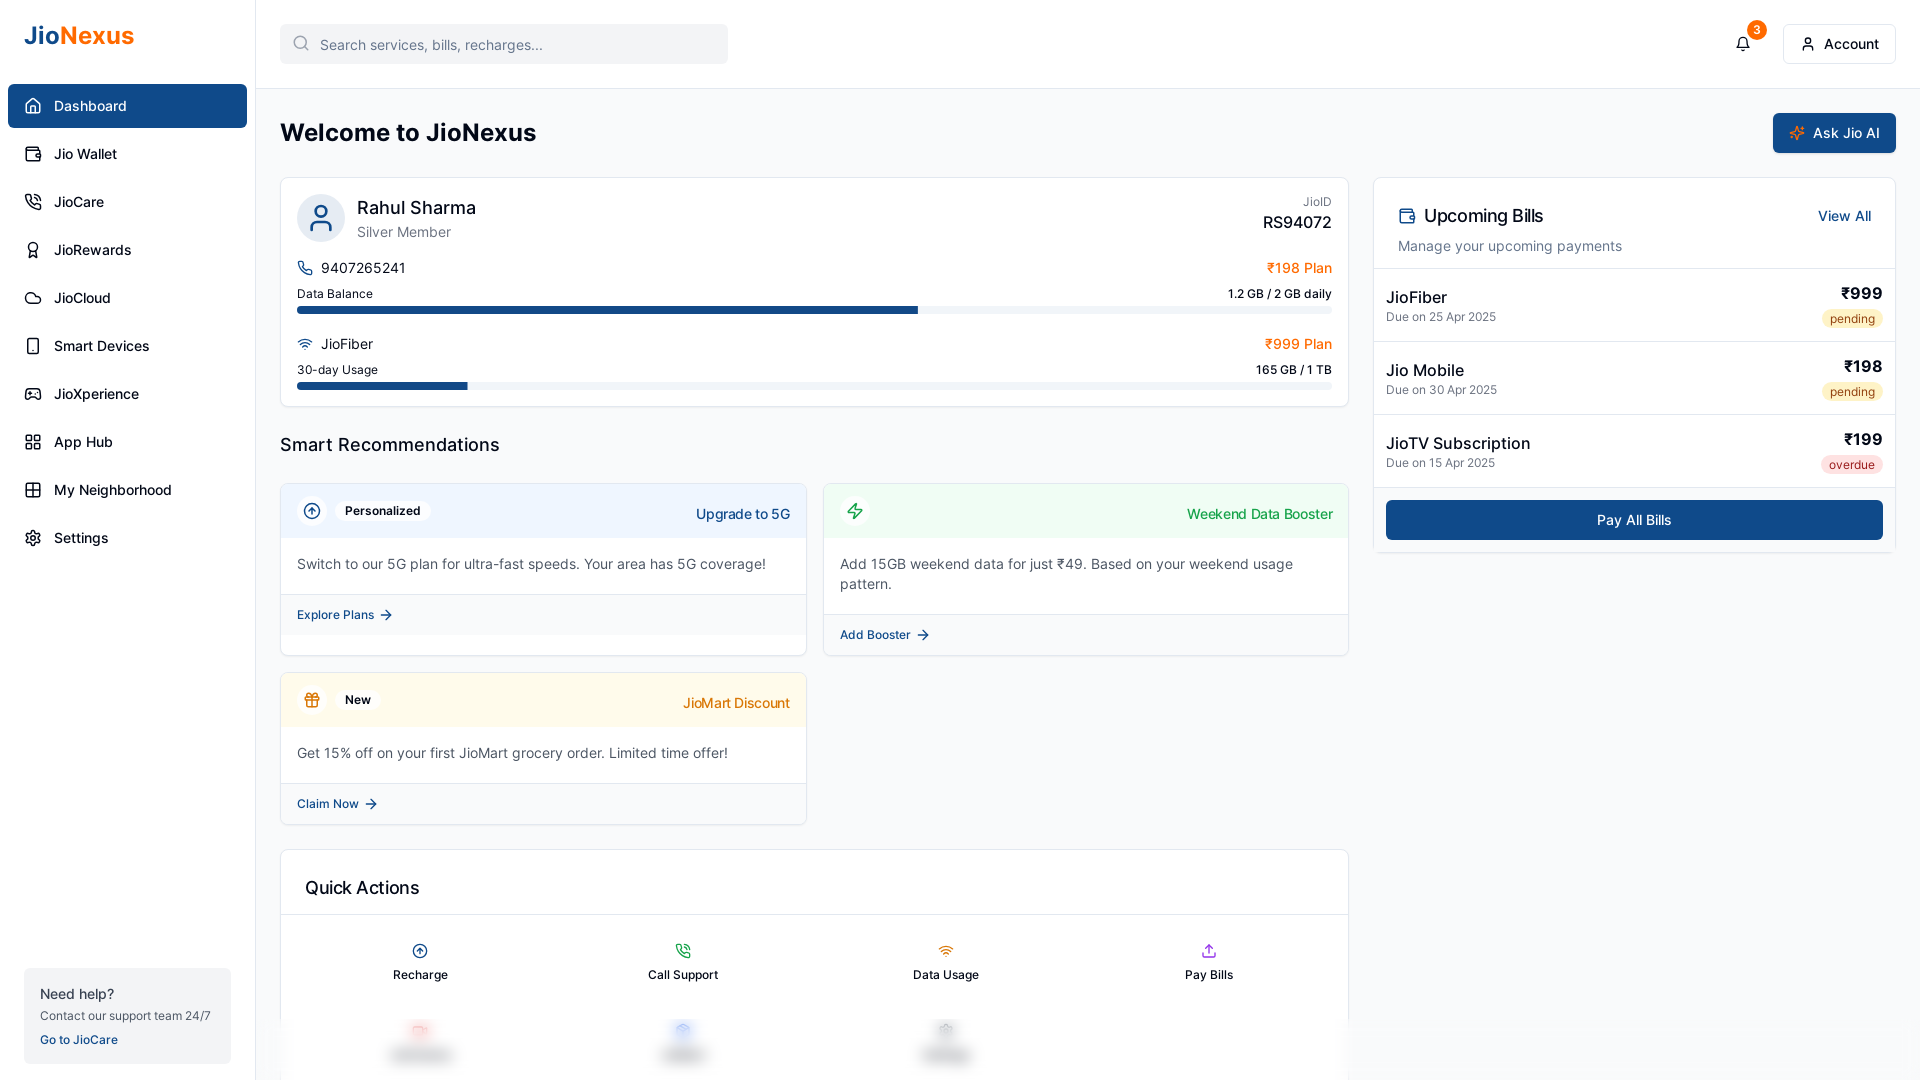The height and width of the screenshot is (1080, 1920).
Task: Click the overdue status badge
Action: (1851, 465)
